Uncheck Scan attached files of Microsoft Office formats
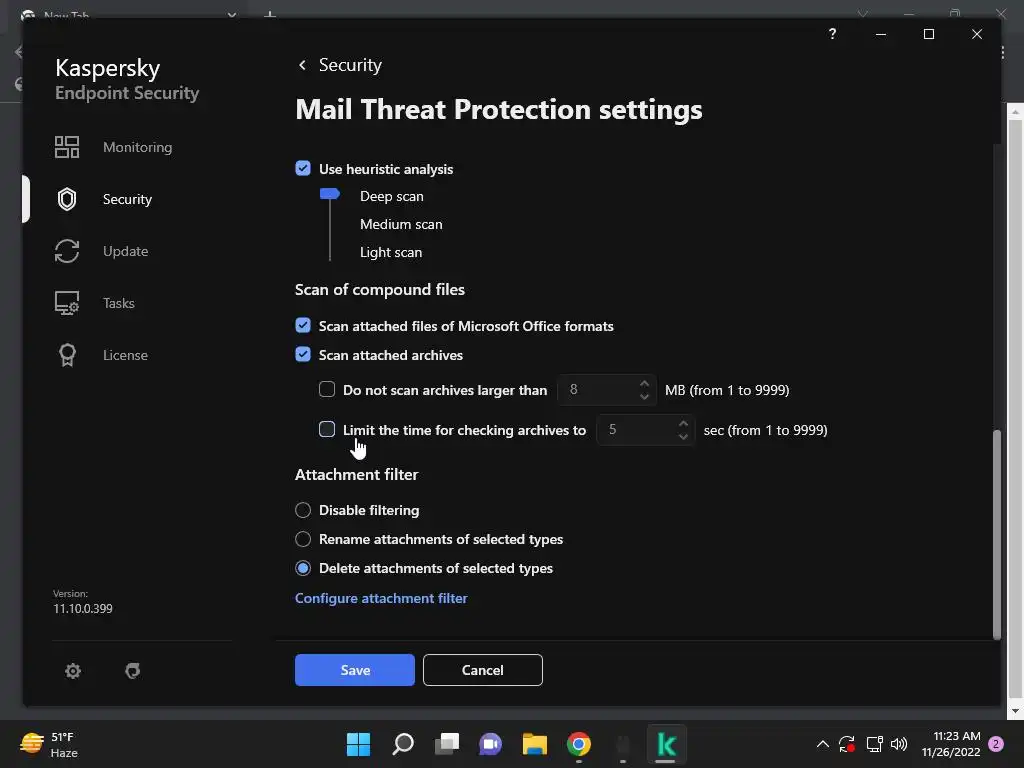 pos(303,325)
